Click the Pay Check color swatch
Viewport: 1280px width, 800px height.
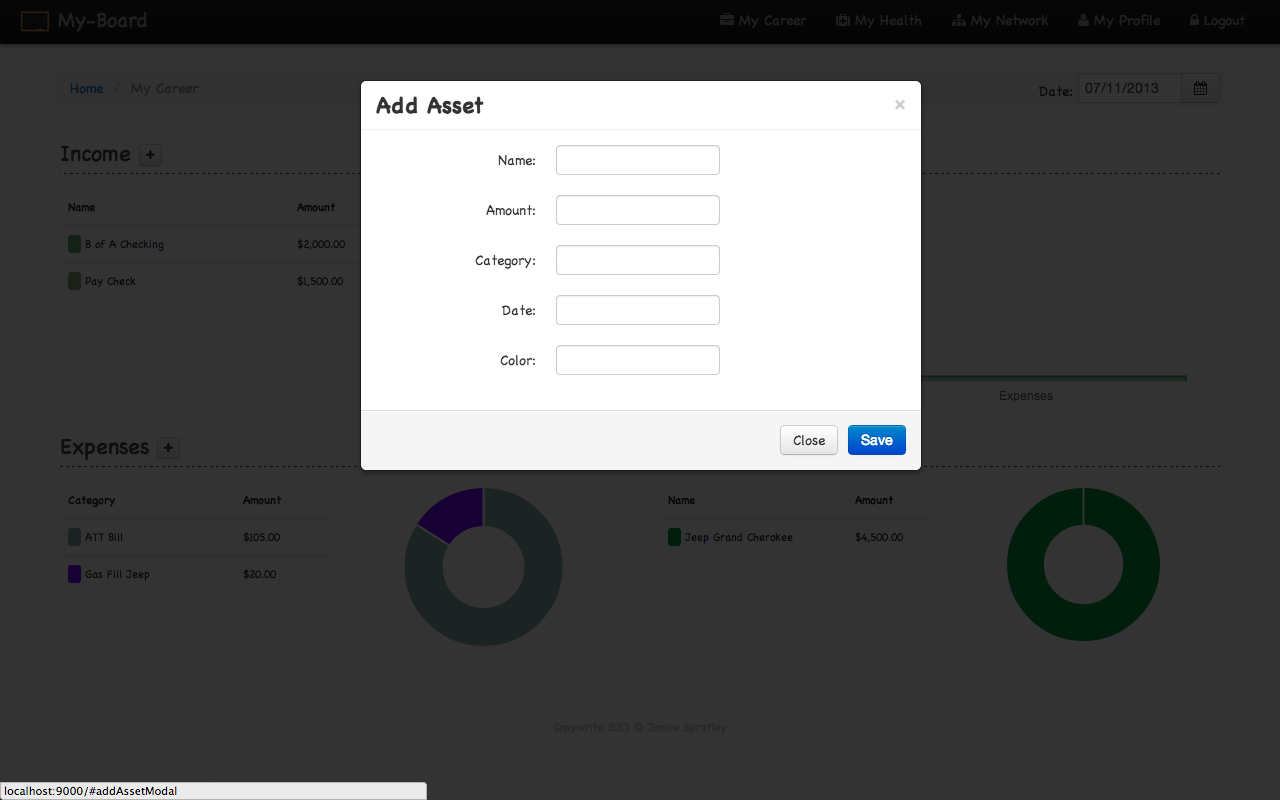[x=74, y=281]
